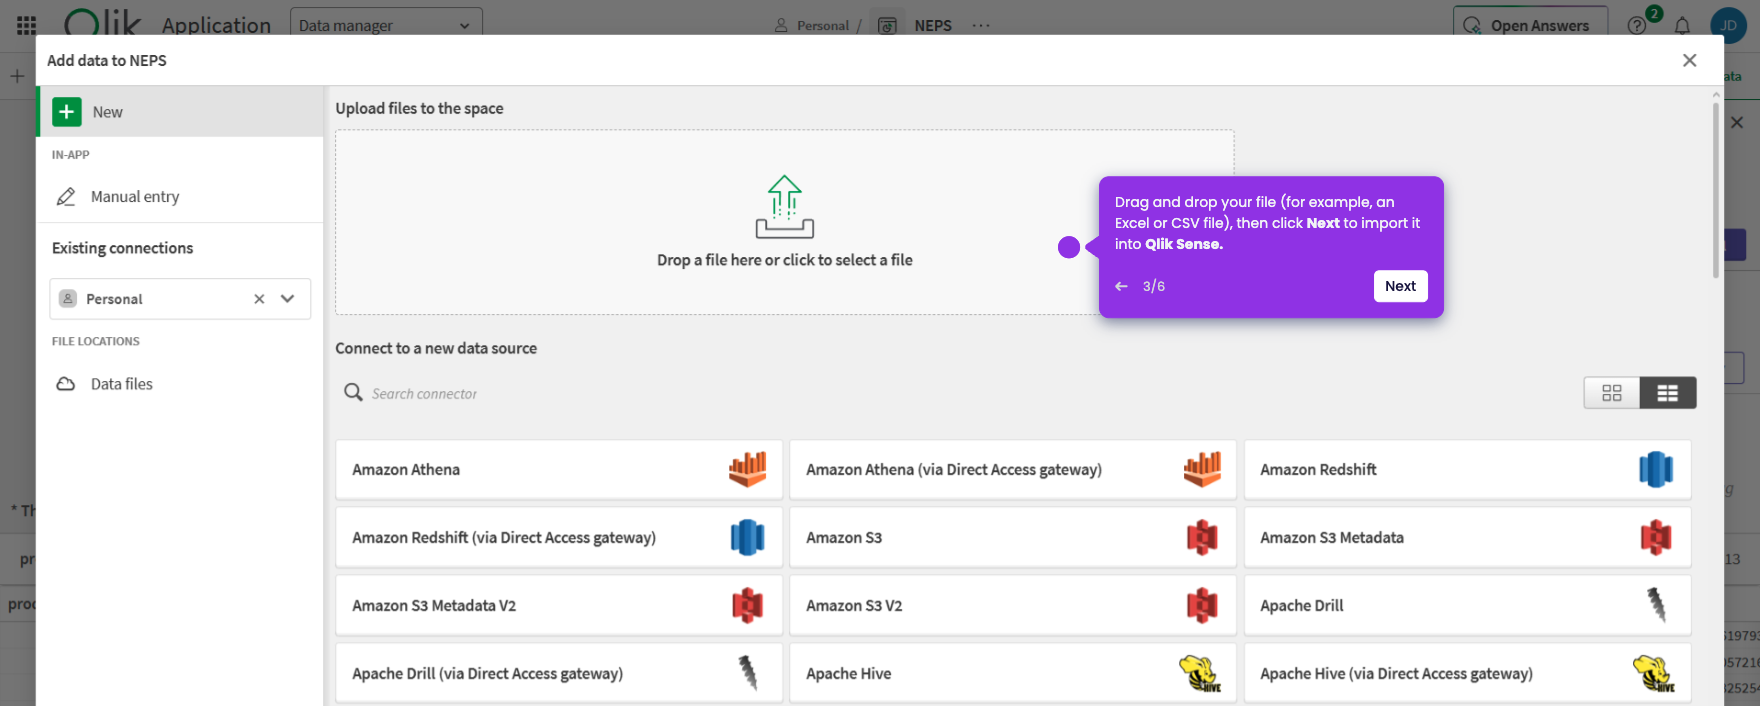Click the NEPS app name in header

(x=933, y=26)
